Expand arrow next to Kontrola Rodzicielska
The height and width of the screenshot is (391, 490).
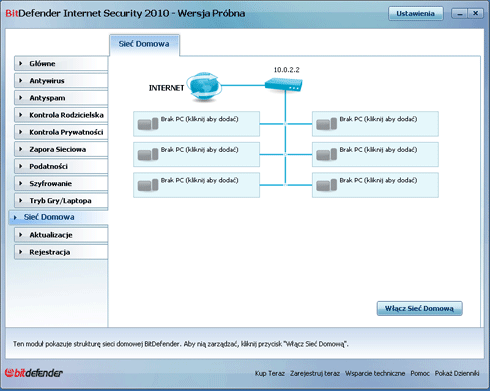coord(21,115)
